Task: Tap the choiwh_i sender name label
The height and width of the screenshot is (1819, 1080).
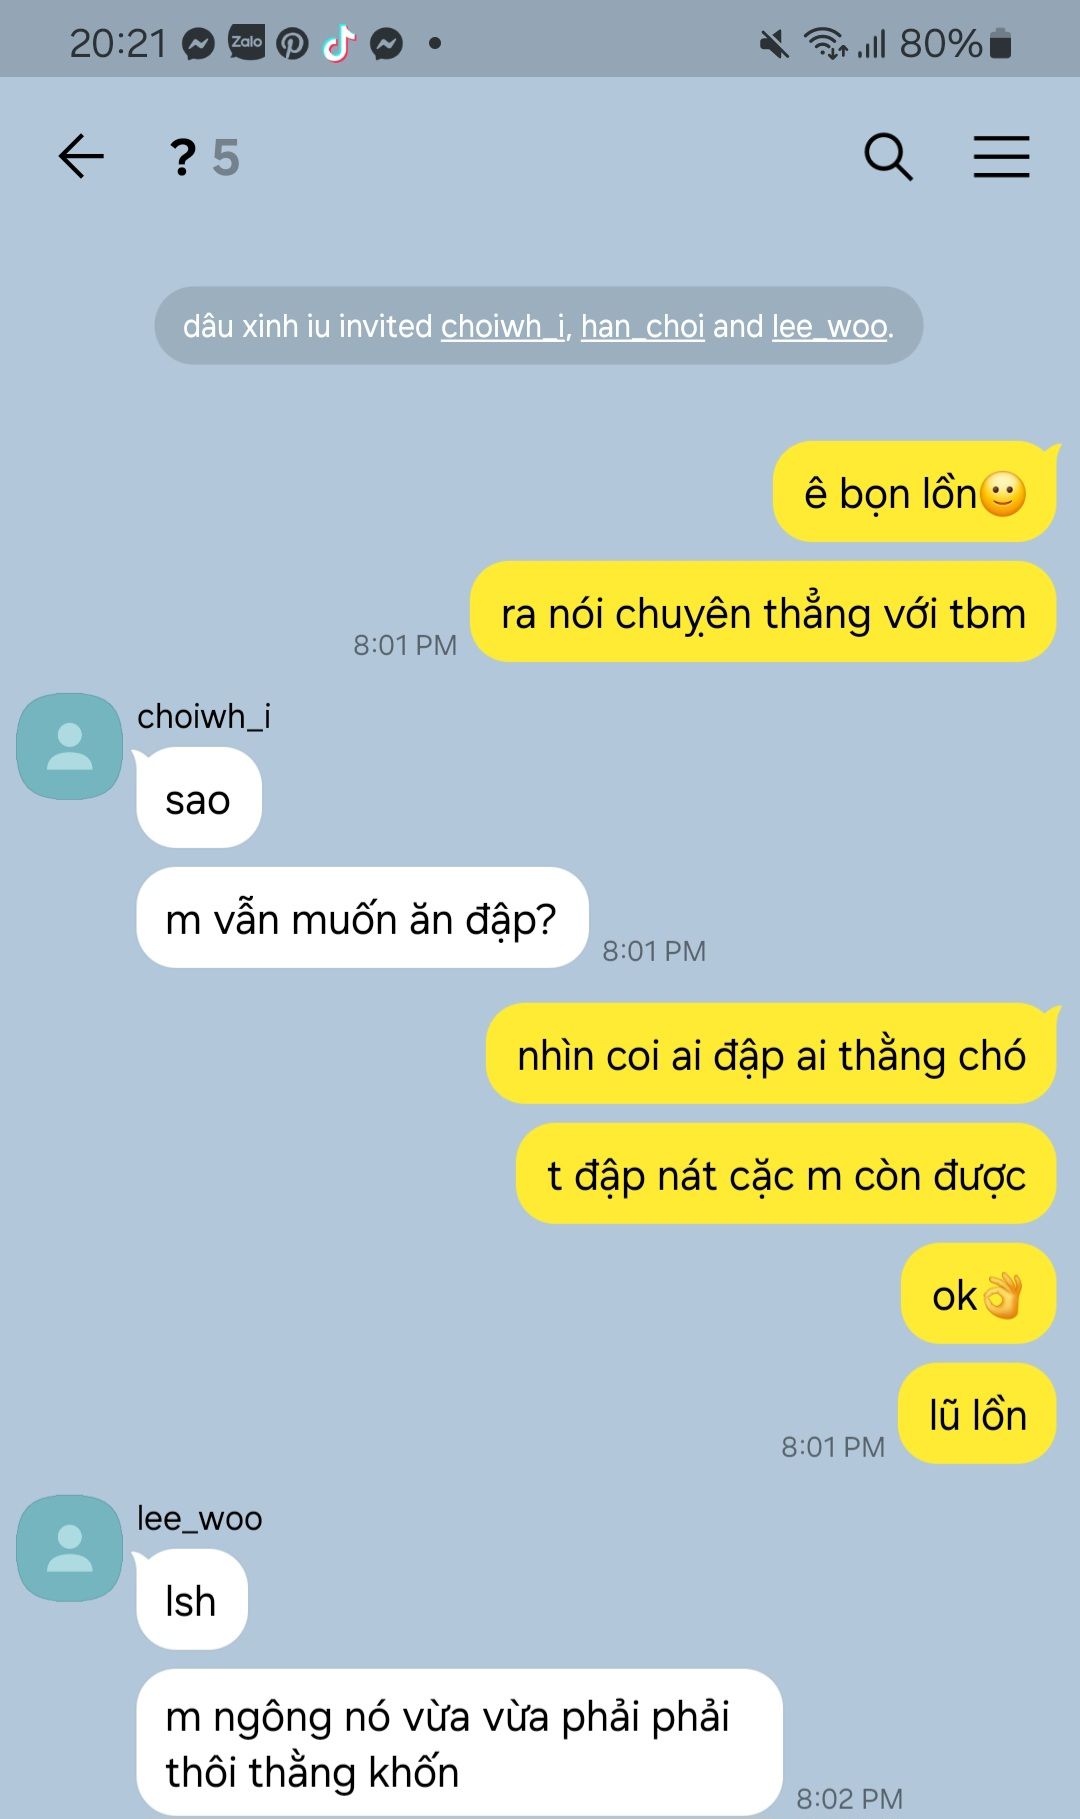Action: pos(204,716)
